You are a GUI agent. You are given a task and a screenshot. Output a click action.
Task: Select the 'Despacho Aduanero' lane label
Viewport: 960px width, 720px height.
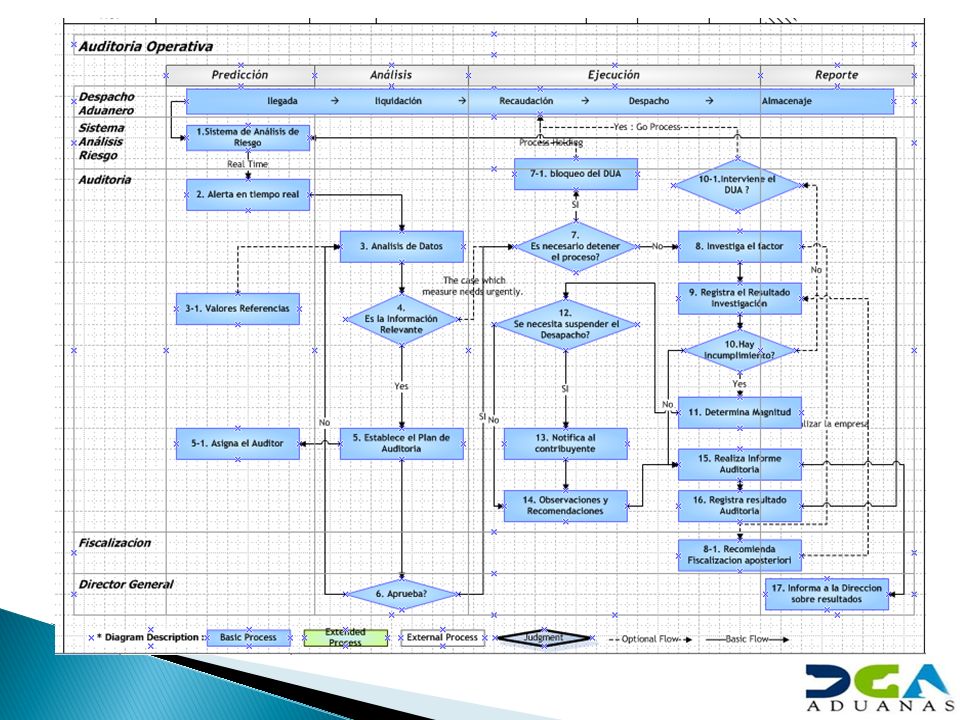click(x=107, y=103)
